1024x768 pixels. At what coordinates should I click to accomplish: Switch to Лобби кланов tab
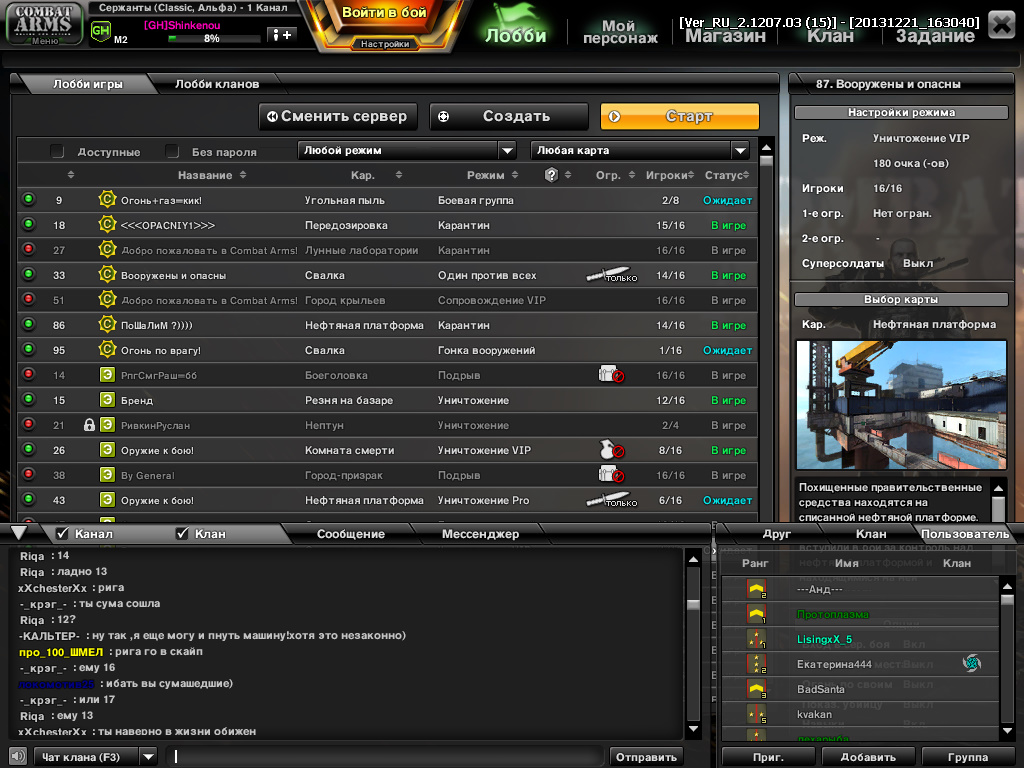217,84
